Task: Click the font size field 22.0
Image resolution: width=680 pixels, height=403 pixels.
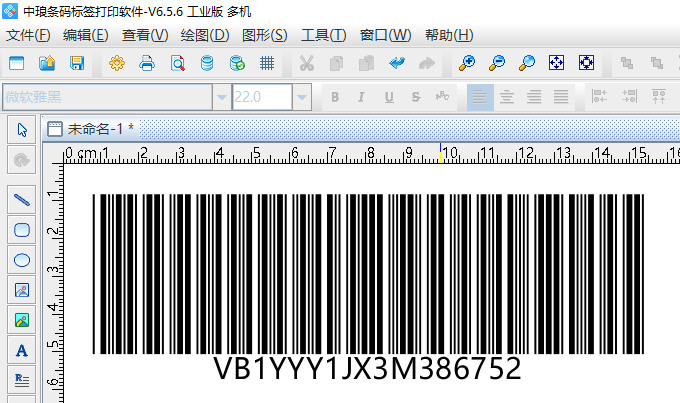Action: 262,97
